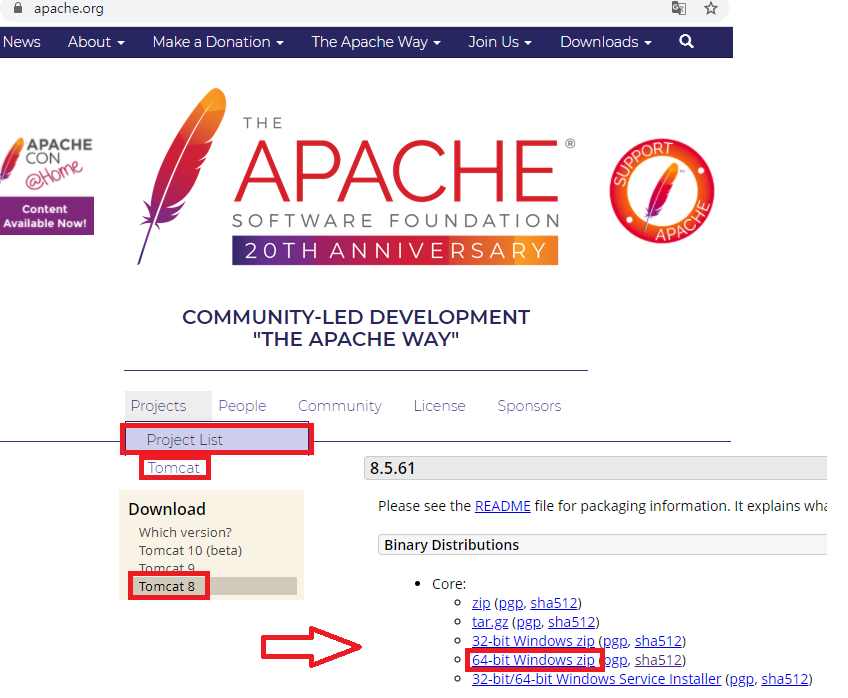Download 32-bit/64-bit Windows Service Installer
This screenshot has width=848, height=698.
pyautogui.click(x=596, y=679)
